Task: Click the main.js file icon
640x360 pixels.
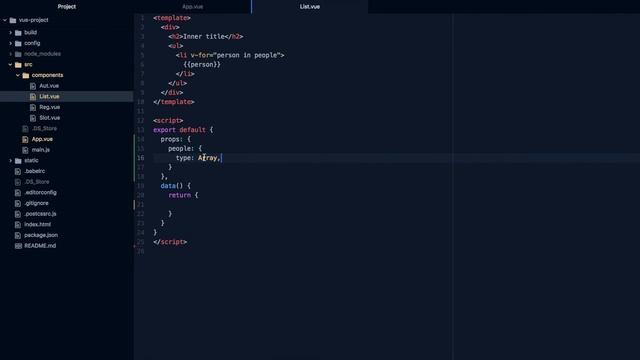Action: [x=25, y=150]
